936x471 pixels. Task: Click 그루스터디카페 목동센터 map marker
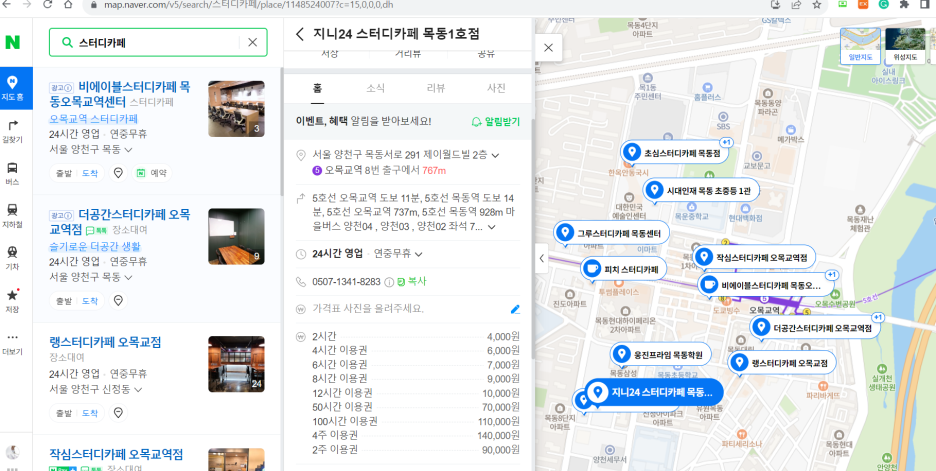coord(611,233)
